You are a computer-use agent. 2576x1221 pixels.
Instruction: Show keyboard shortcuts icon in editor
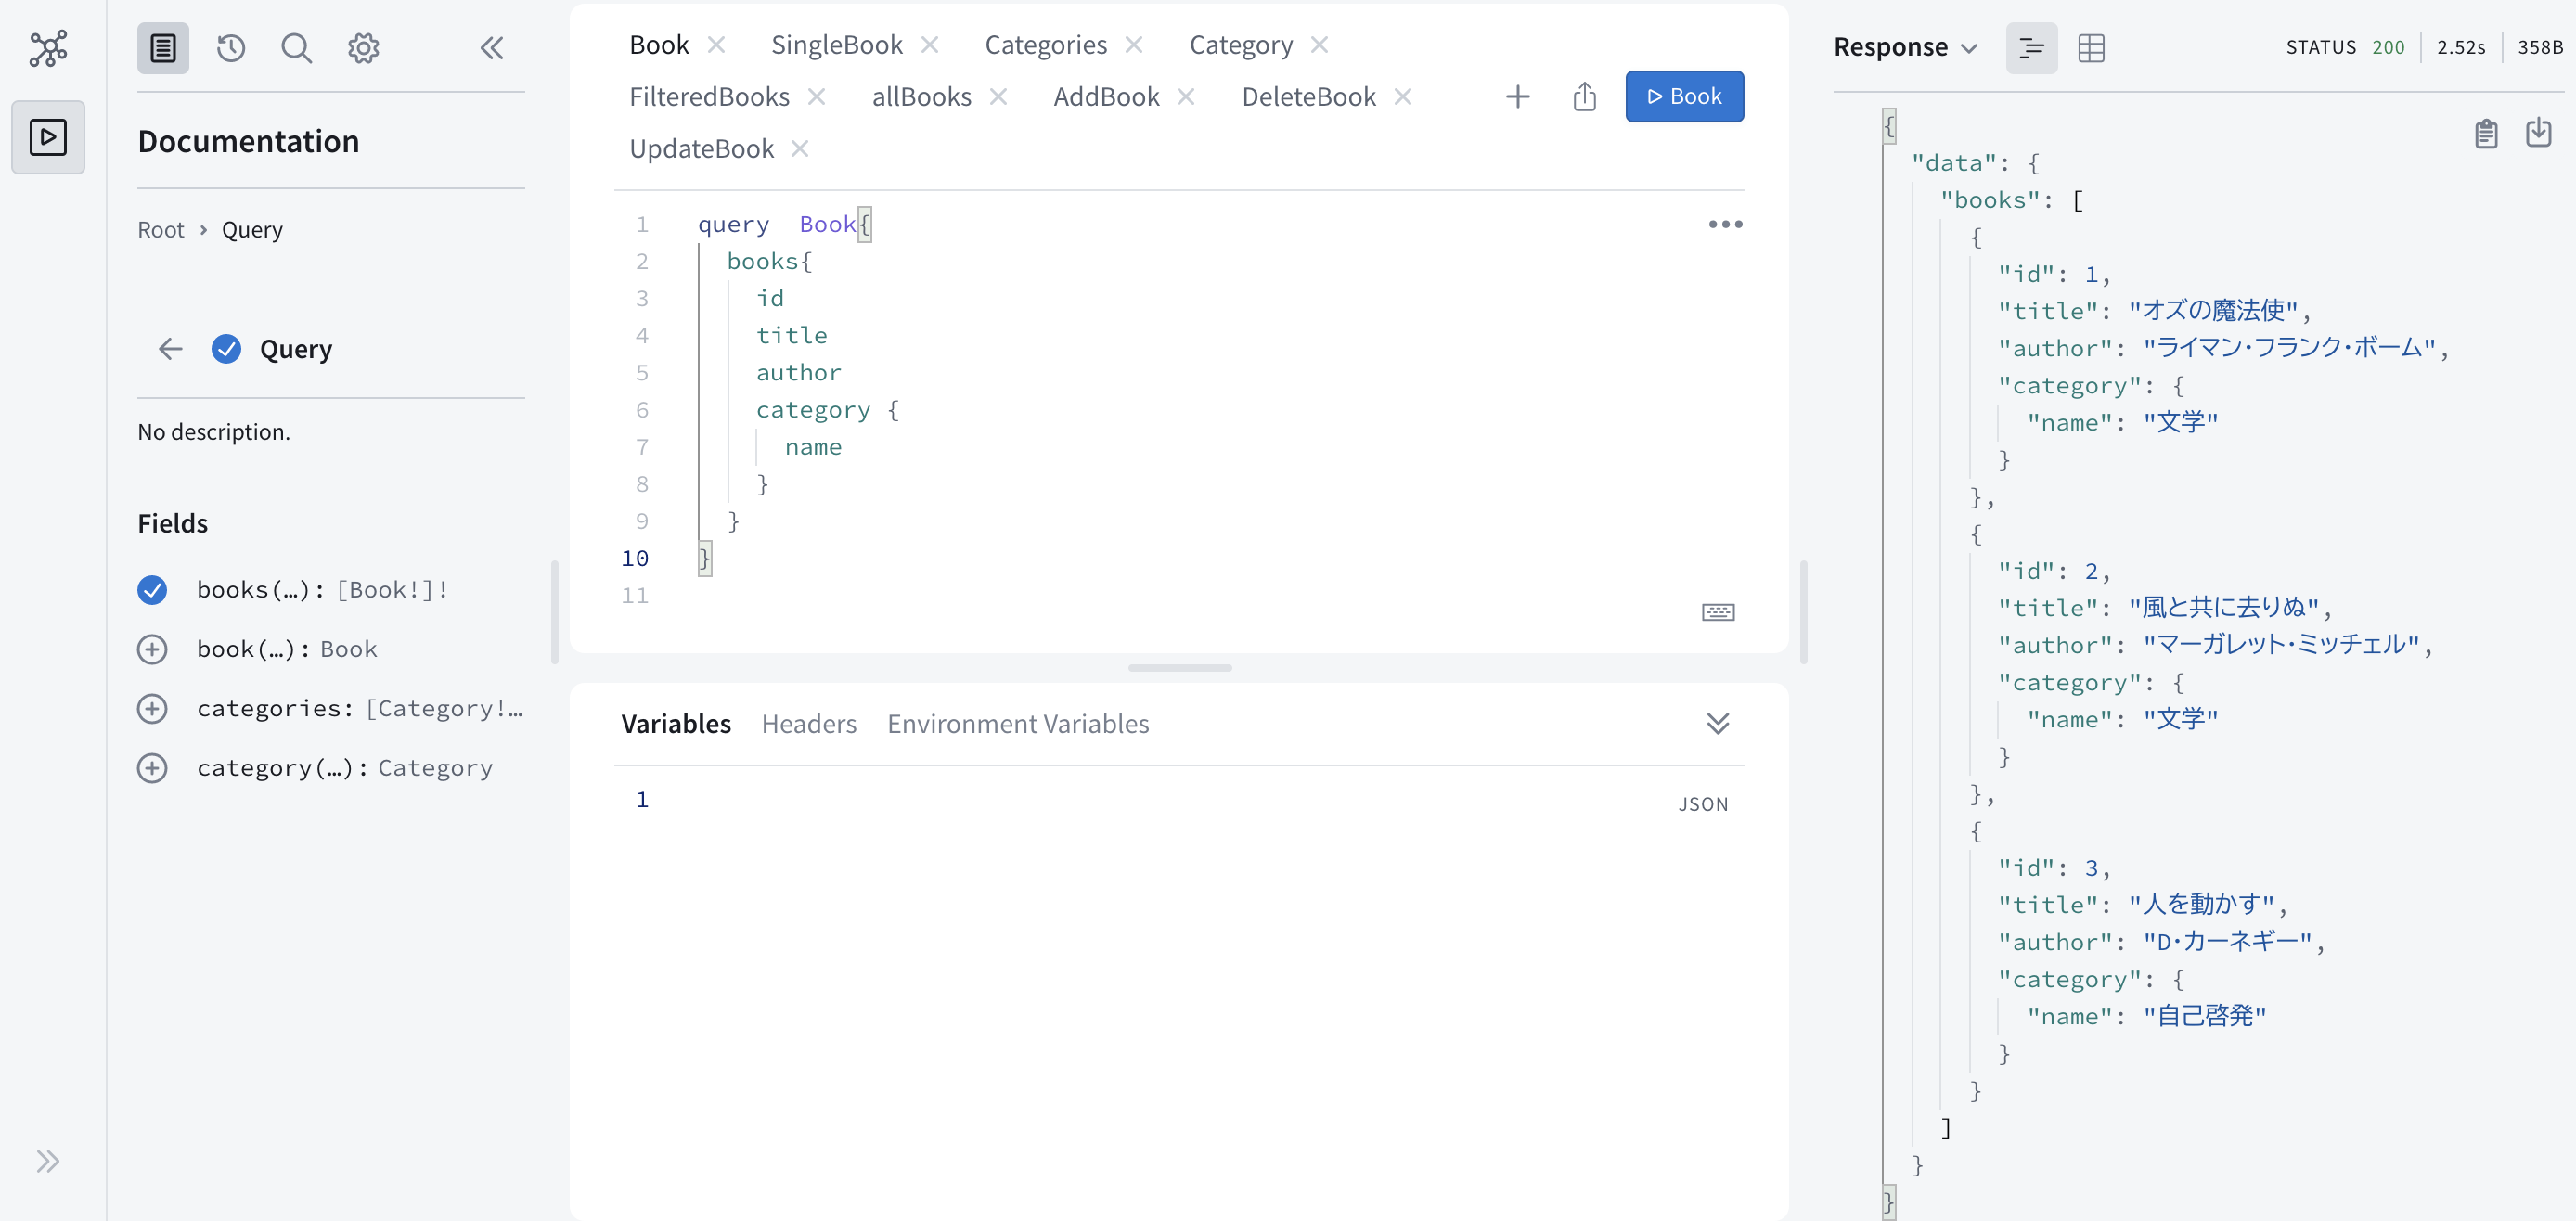(1718, 611)
